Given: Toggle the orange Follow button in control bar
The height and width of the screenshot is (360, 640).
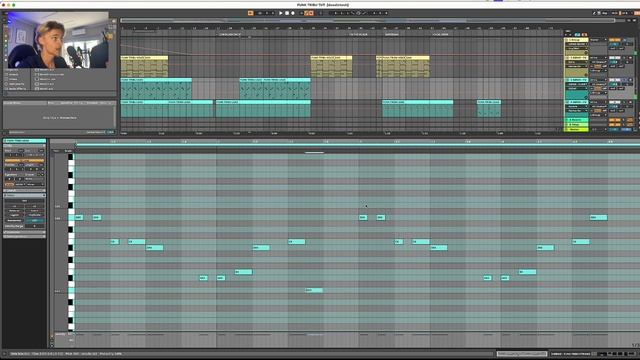Looking at the screenshot, I should coord(251,13).
